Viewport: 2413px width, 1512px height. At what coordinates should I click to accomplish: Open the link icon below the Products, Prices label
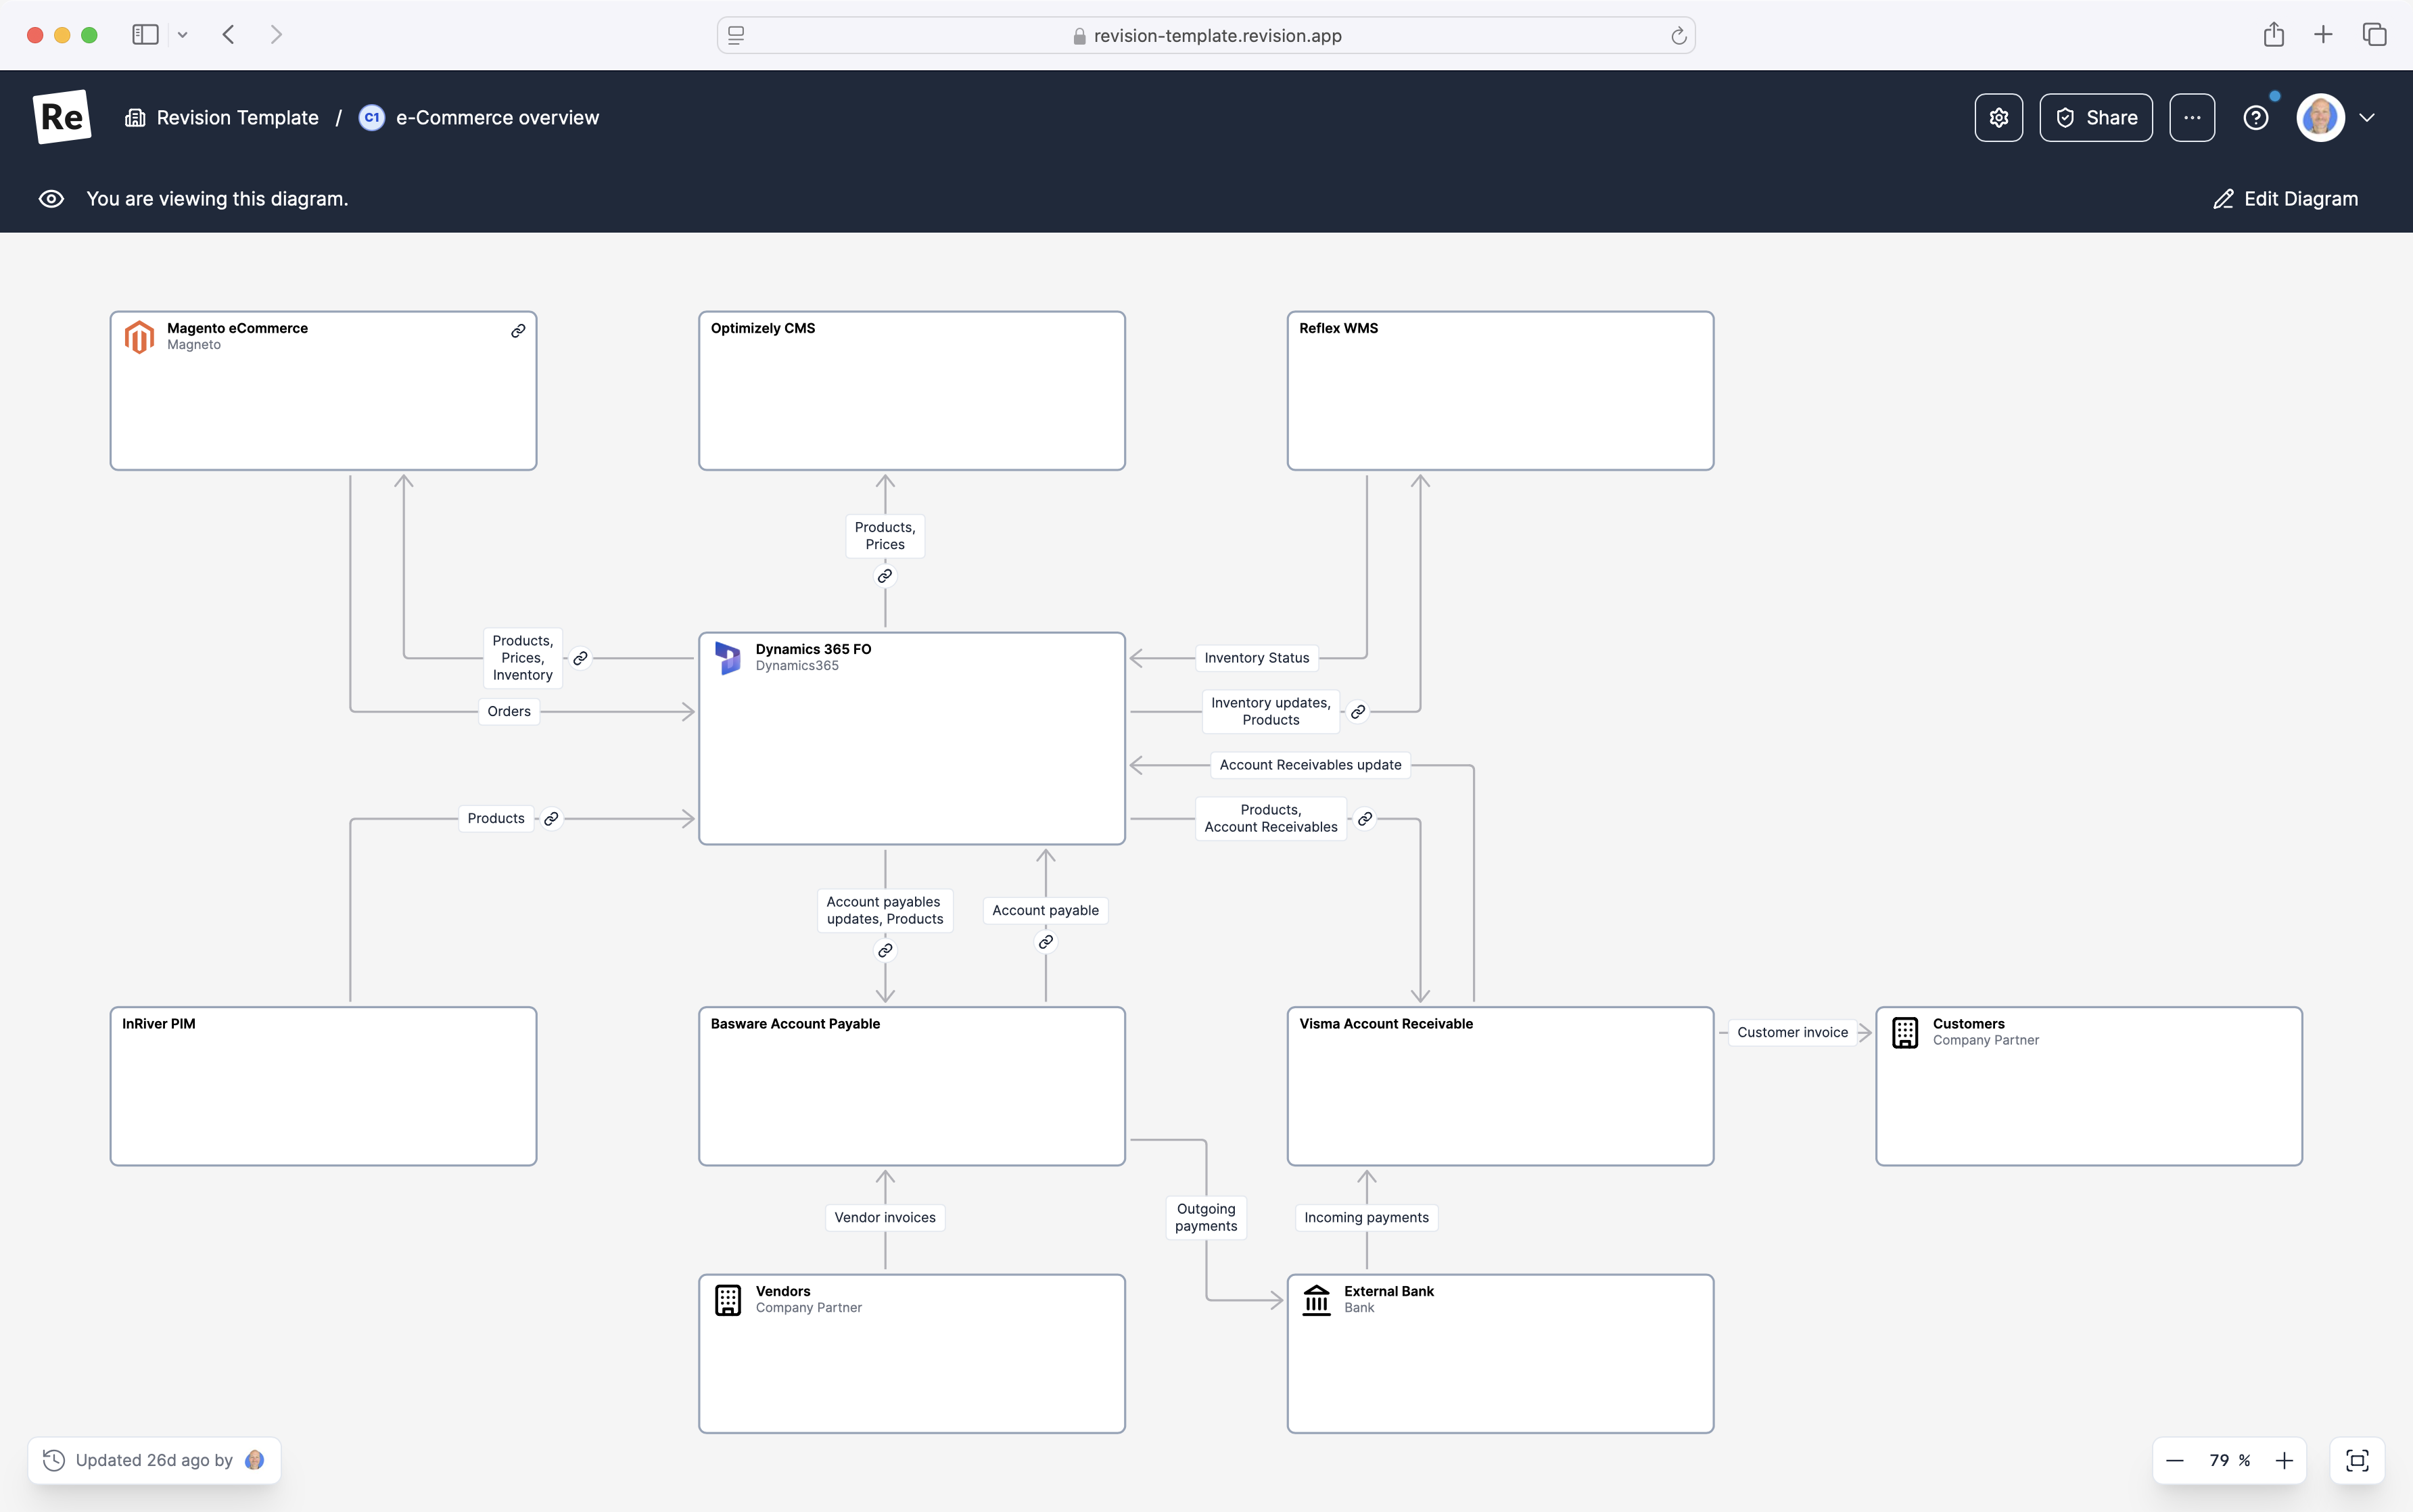tap(884, 576)
